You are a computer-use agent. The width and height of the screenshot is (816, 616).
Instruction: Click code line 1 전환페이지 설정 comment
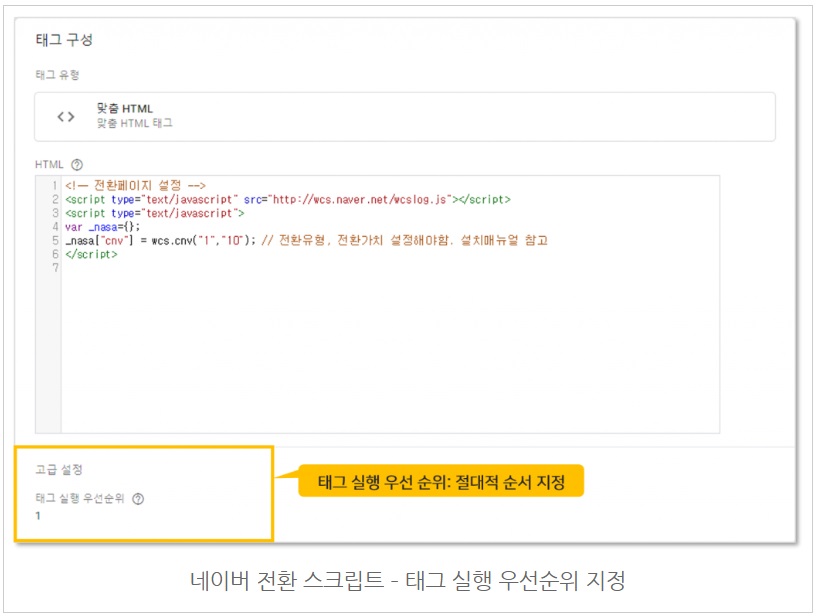tap(135, 186)
